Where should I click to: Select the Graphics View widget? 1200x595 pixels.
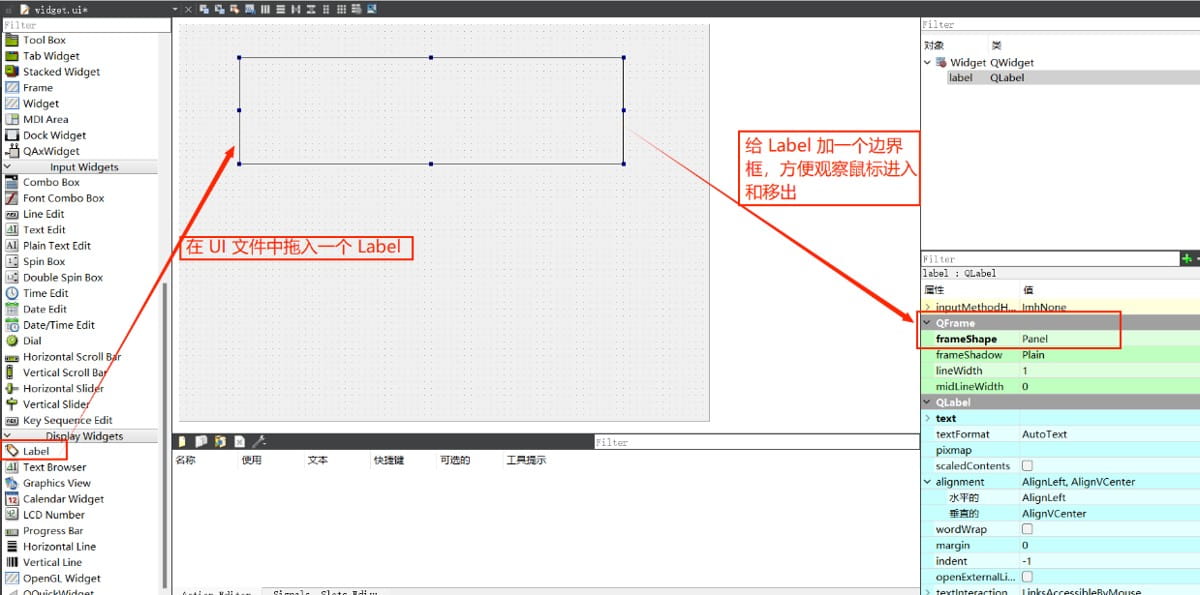tap(57, 482)
